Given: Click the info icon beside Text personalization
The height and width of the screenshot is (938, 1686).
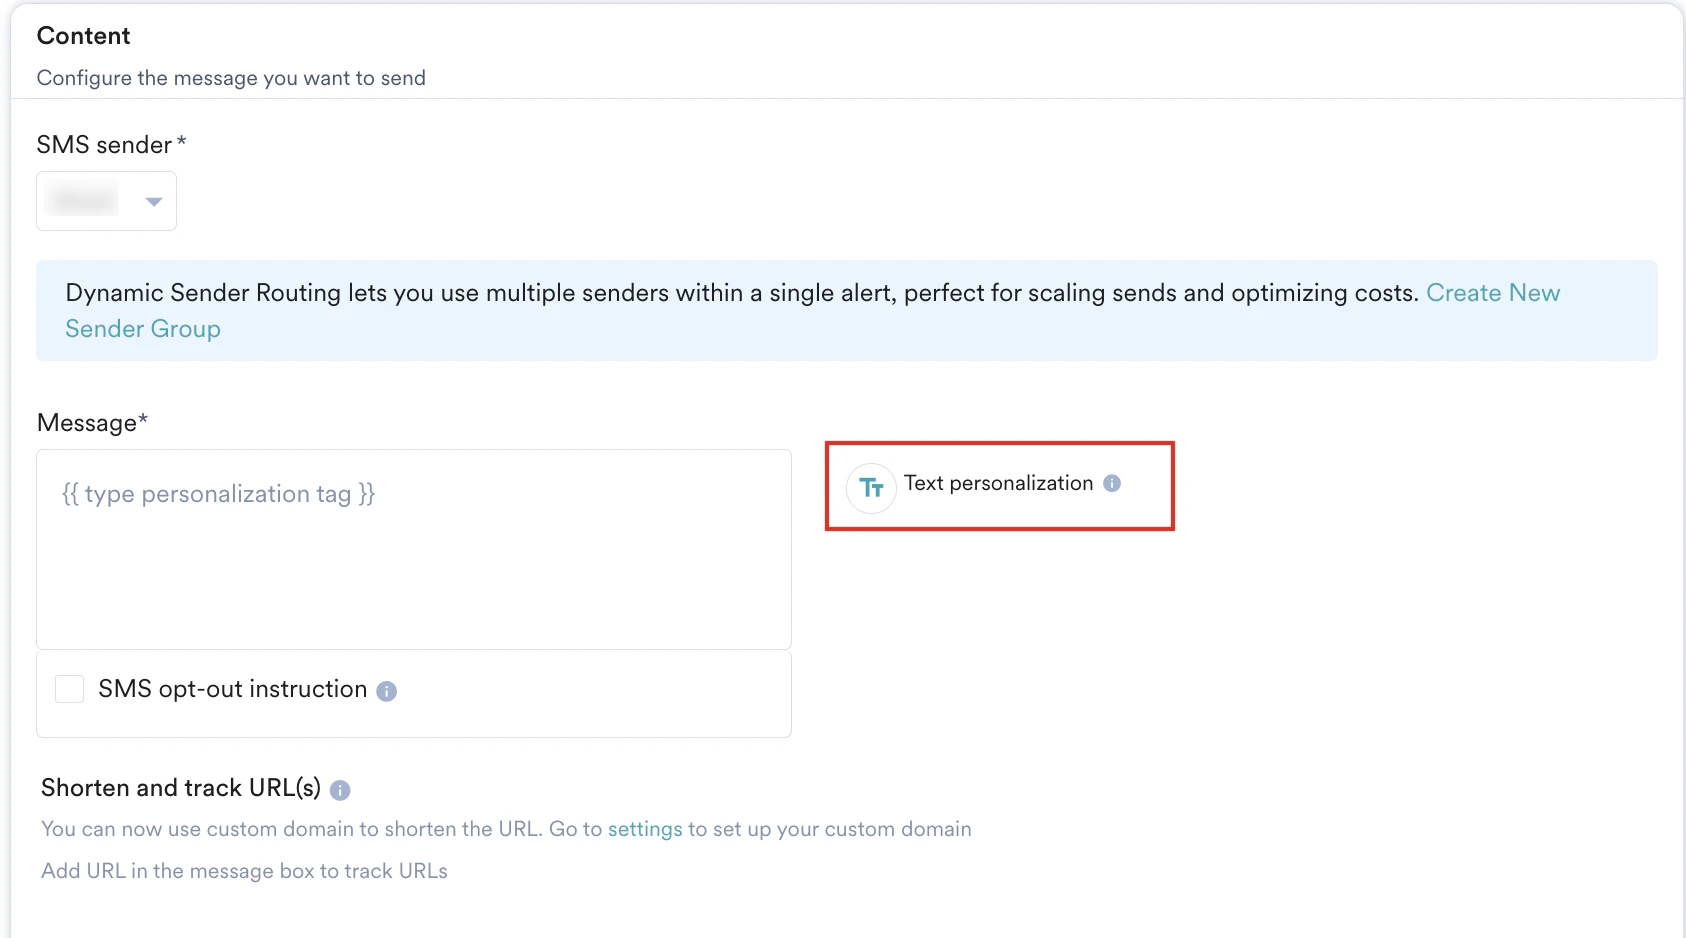Looking at the screenshot, I should (x=1112, y=484).
